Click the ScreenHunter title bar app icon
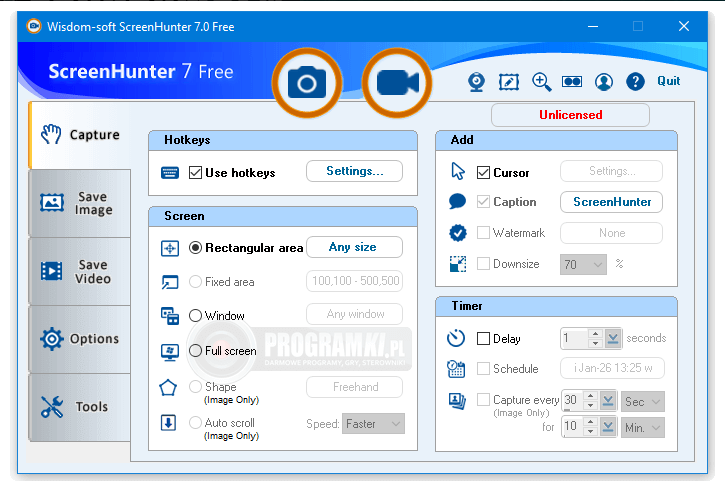Image resolution: width=725 pixels, height=490 pixels. click(34, 26)
